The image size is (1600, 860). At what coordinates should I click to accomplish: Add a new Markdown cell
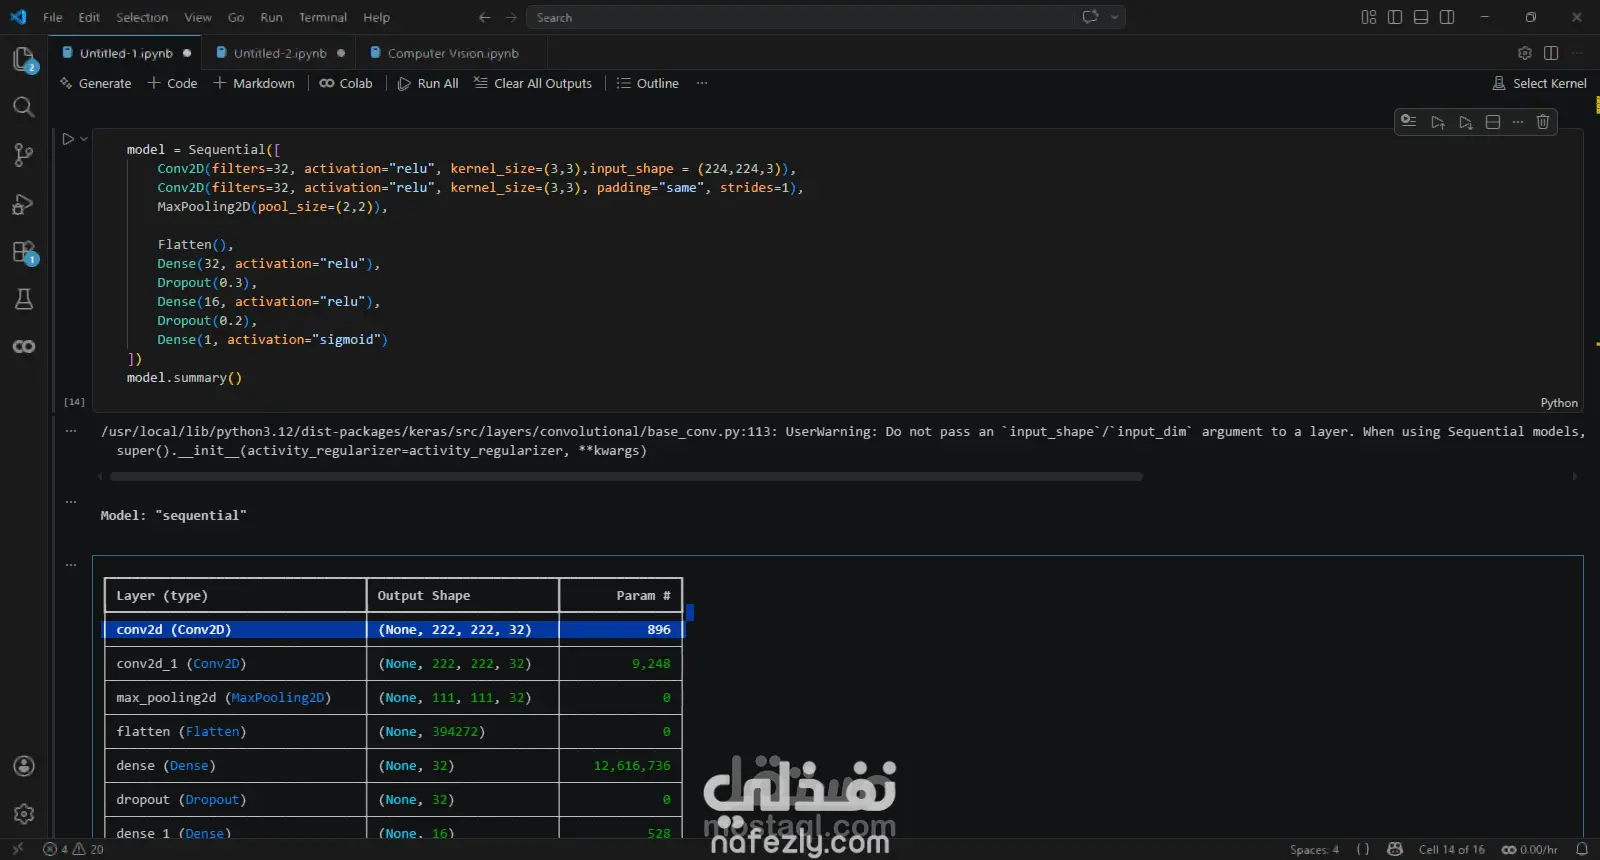click(254, 83)
